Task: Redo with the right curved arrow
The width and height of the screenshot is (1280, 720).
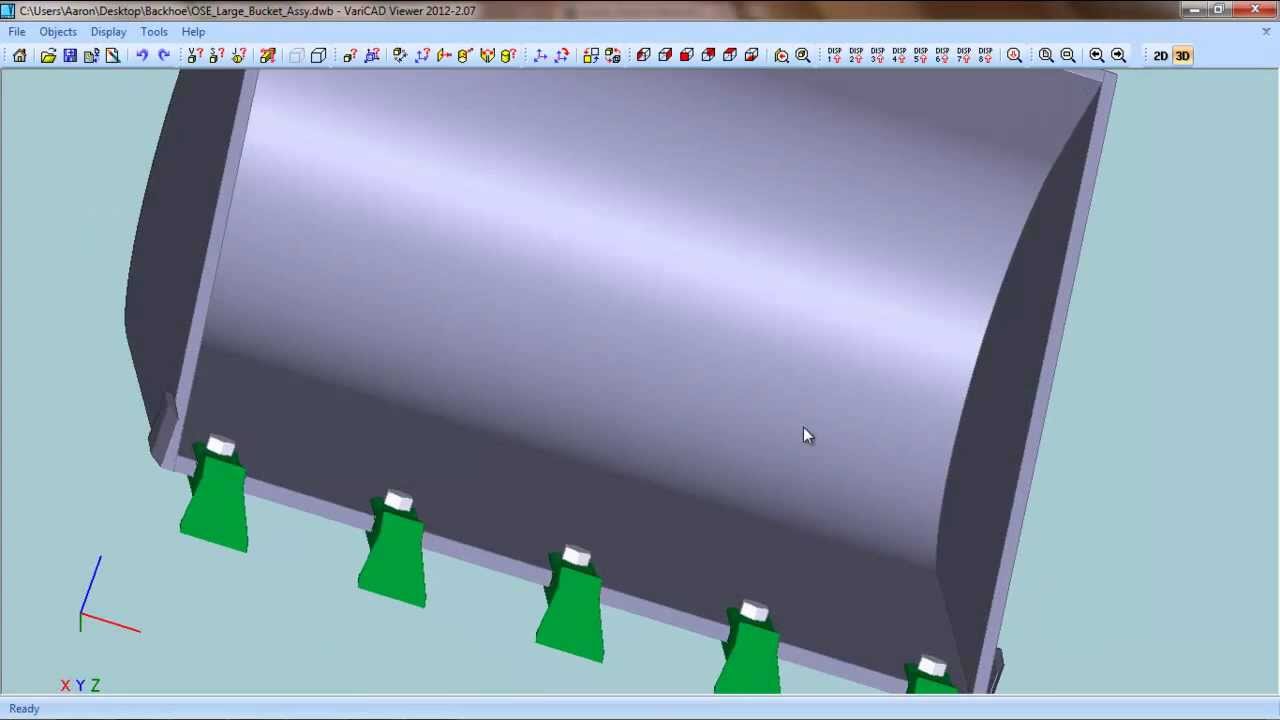Action: click(x=164, y=56)
